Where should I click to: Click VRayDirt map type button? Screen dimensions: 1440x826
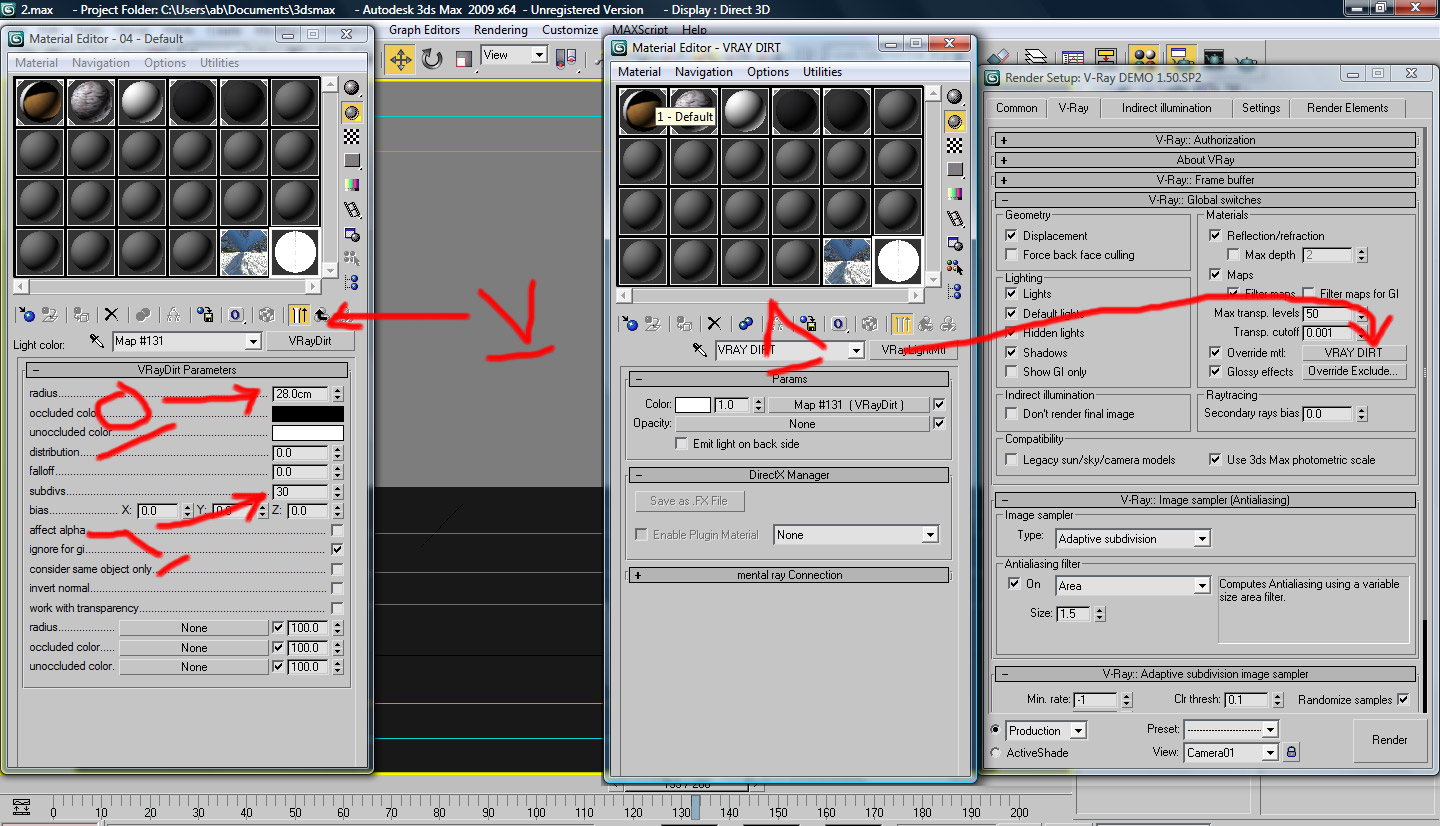tap(310, 341)
